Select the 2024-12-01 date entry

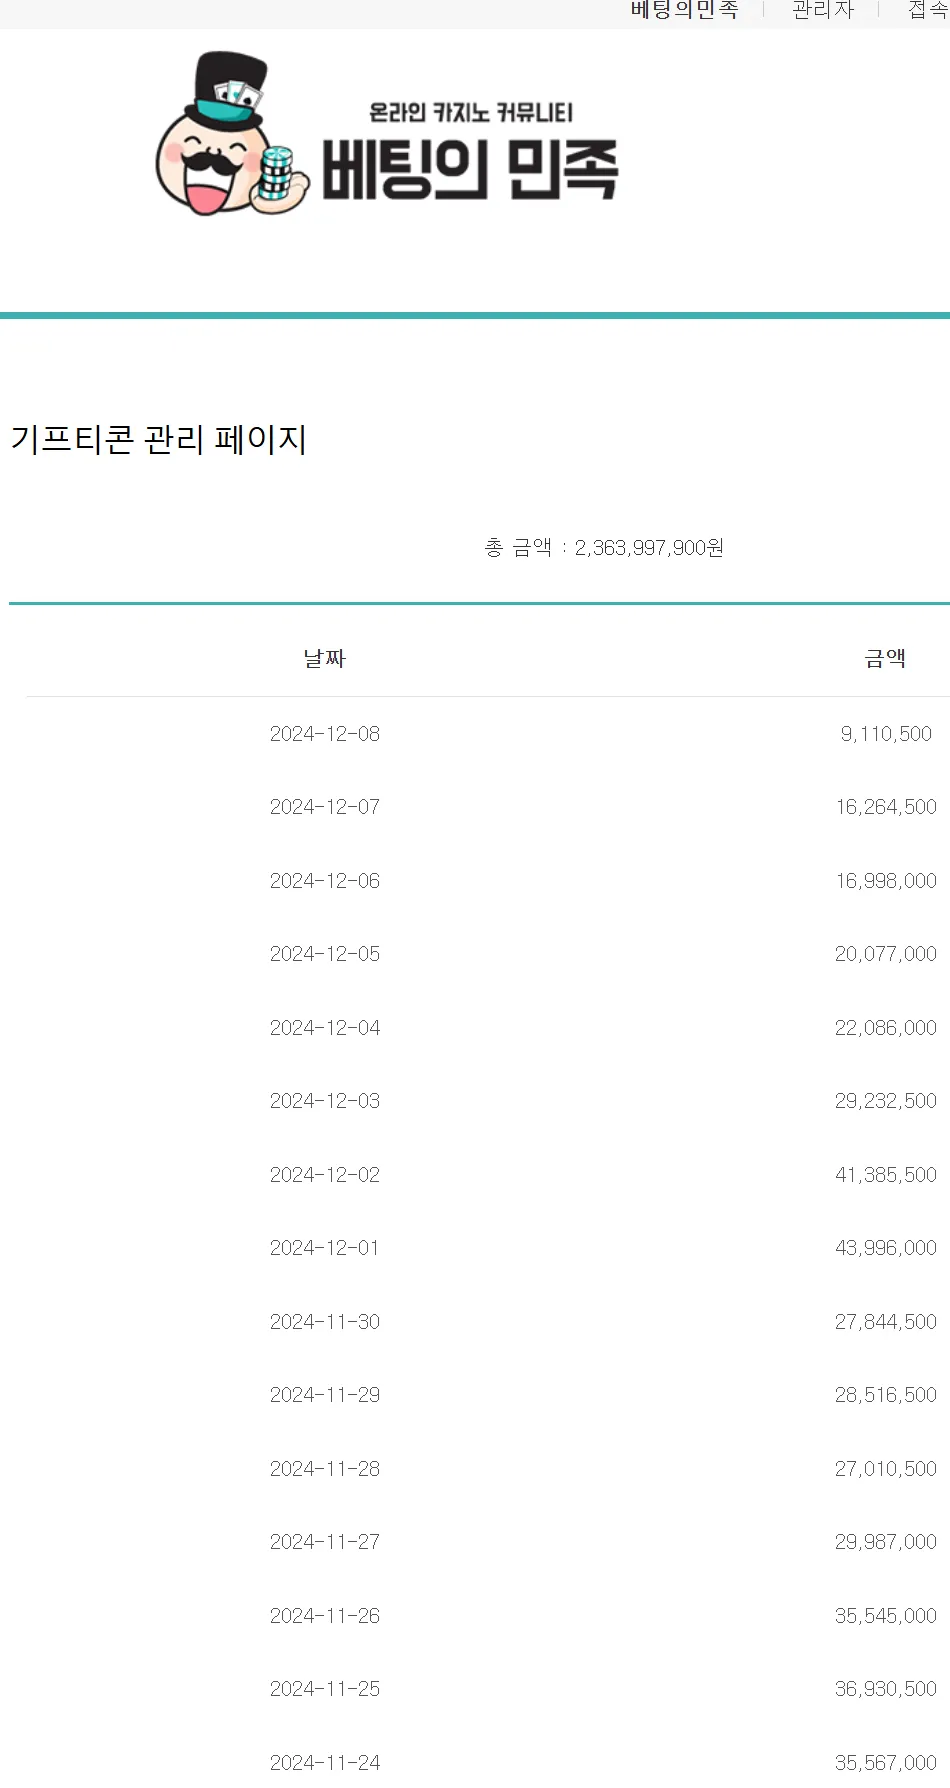[325, 1248]
